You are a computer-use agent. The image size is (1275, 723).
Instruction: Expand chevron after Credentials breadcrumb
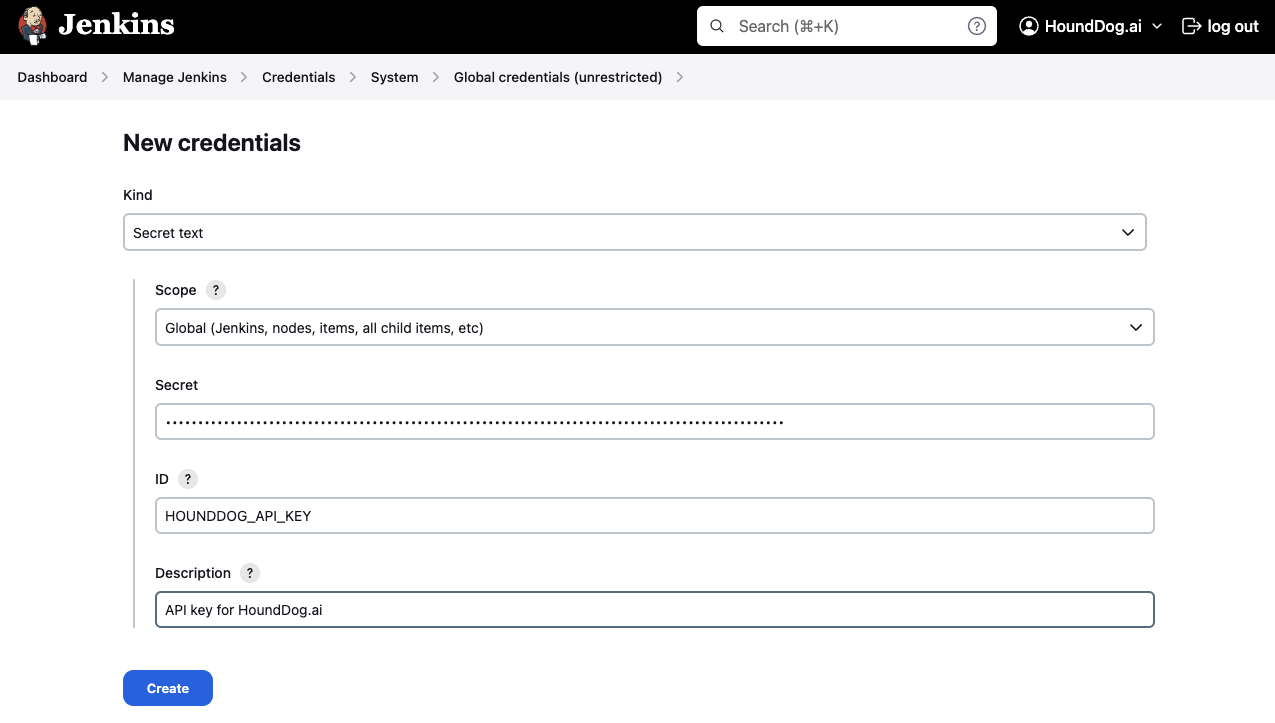click(x=353, y=77)
